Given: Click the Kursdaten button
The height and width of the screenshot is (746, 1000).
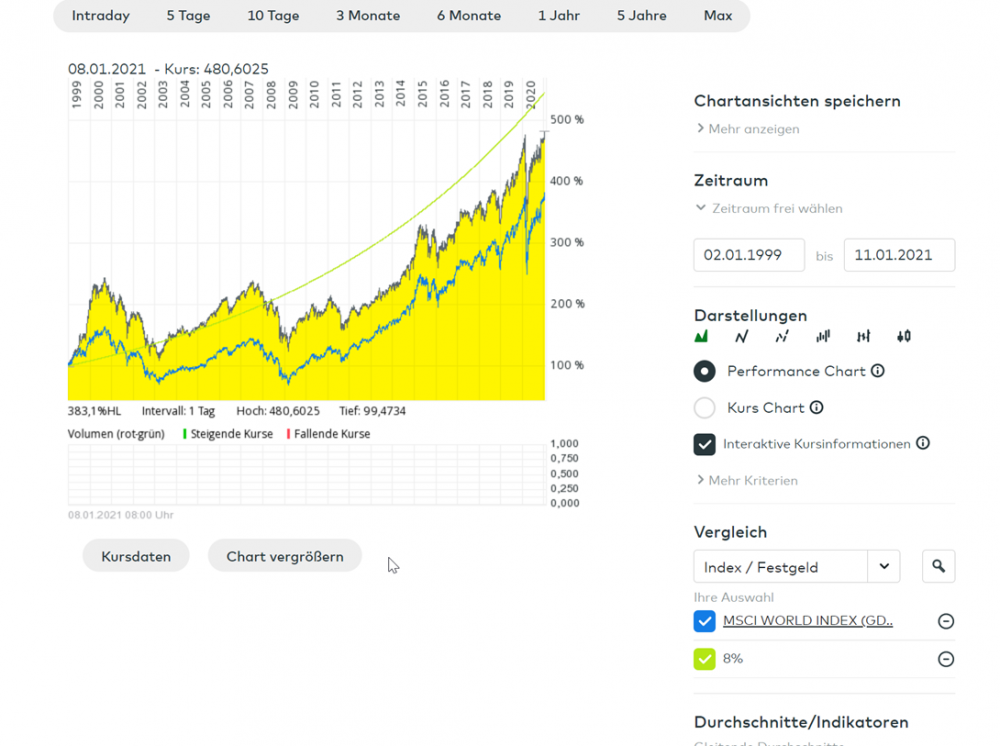Looking at the screenshot, I should pos(136,556).
